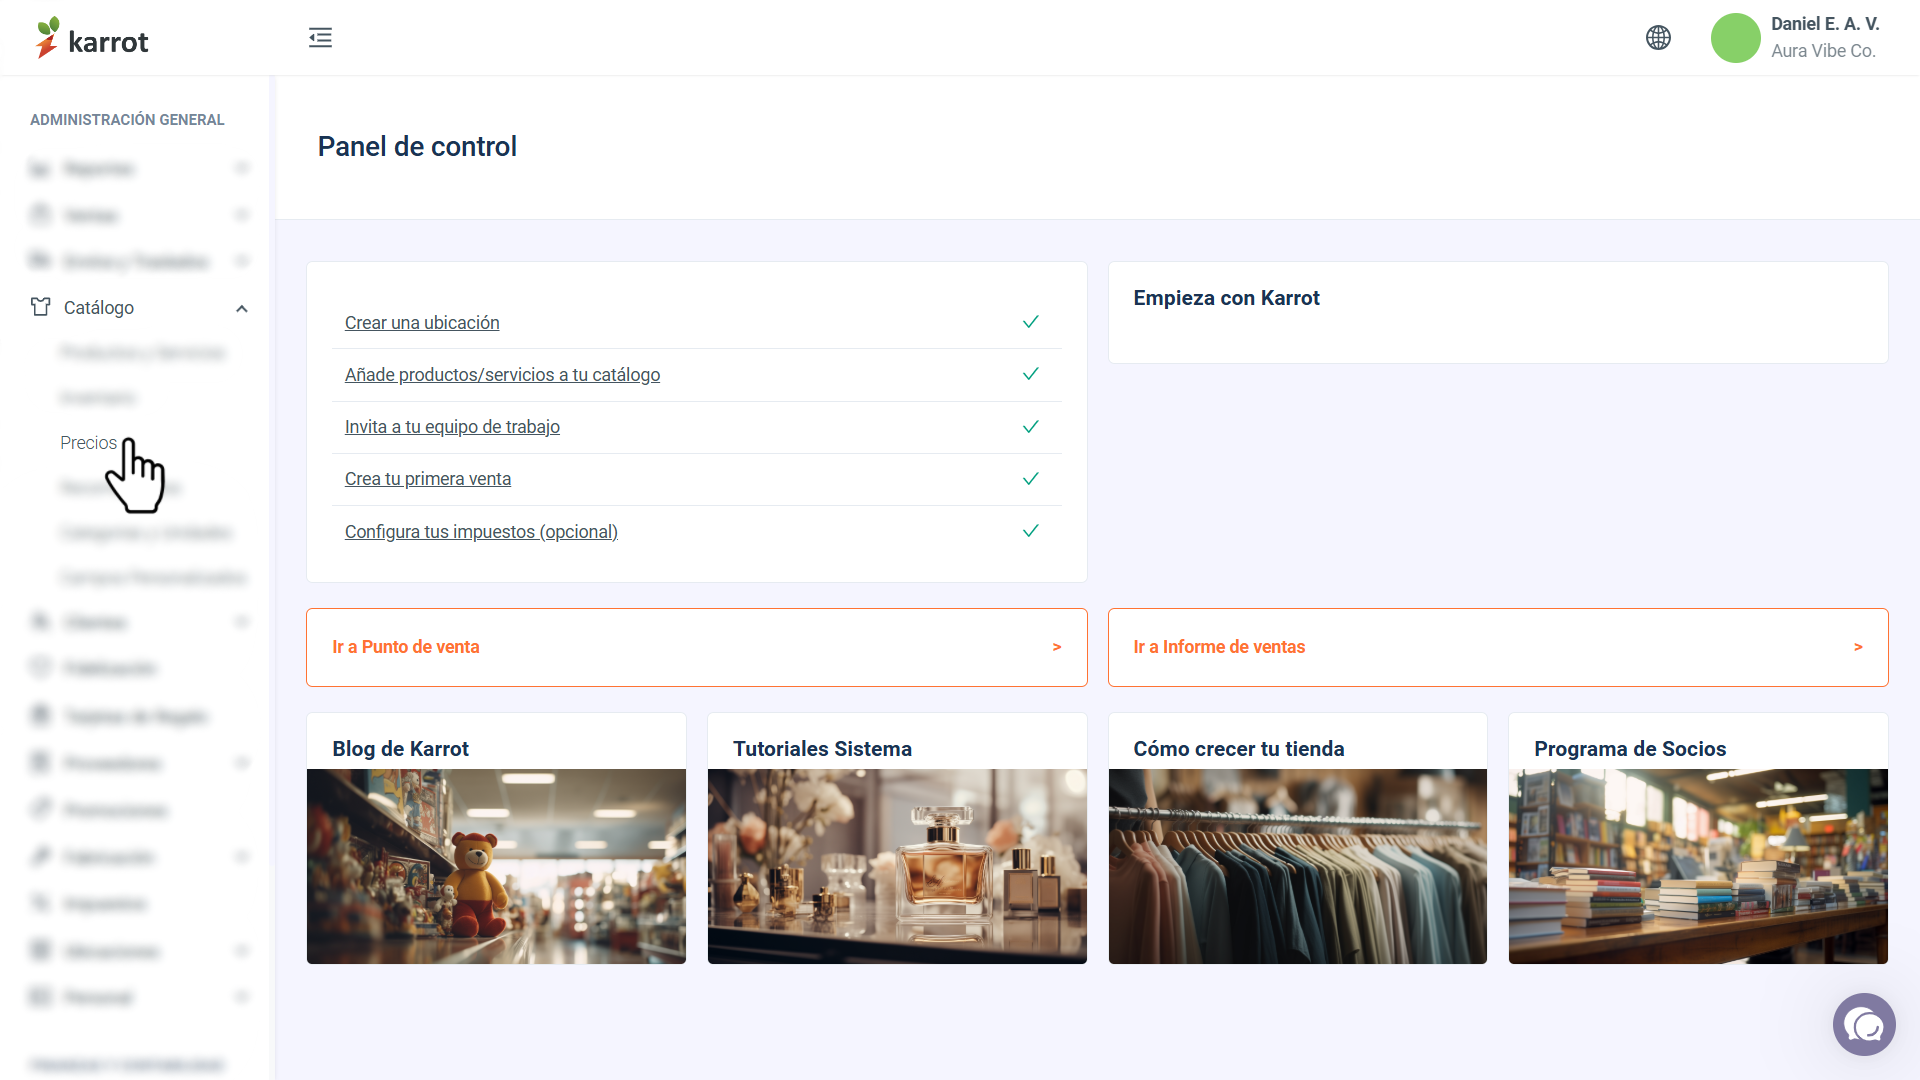Click the Catálogo shirt icon
The image size is (1920, 1080).
point(40,307)
